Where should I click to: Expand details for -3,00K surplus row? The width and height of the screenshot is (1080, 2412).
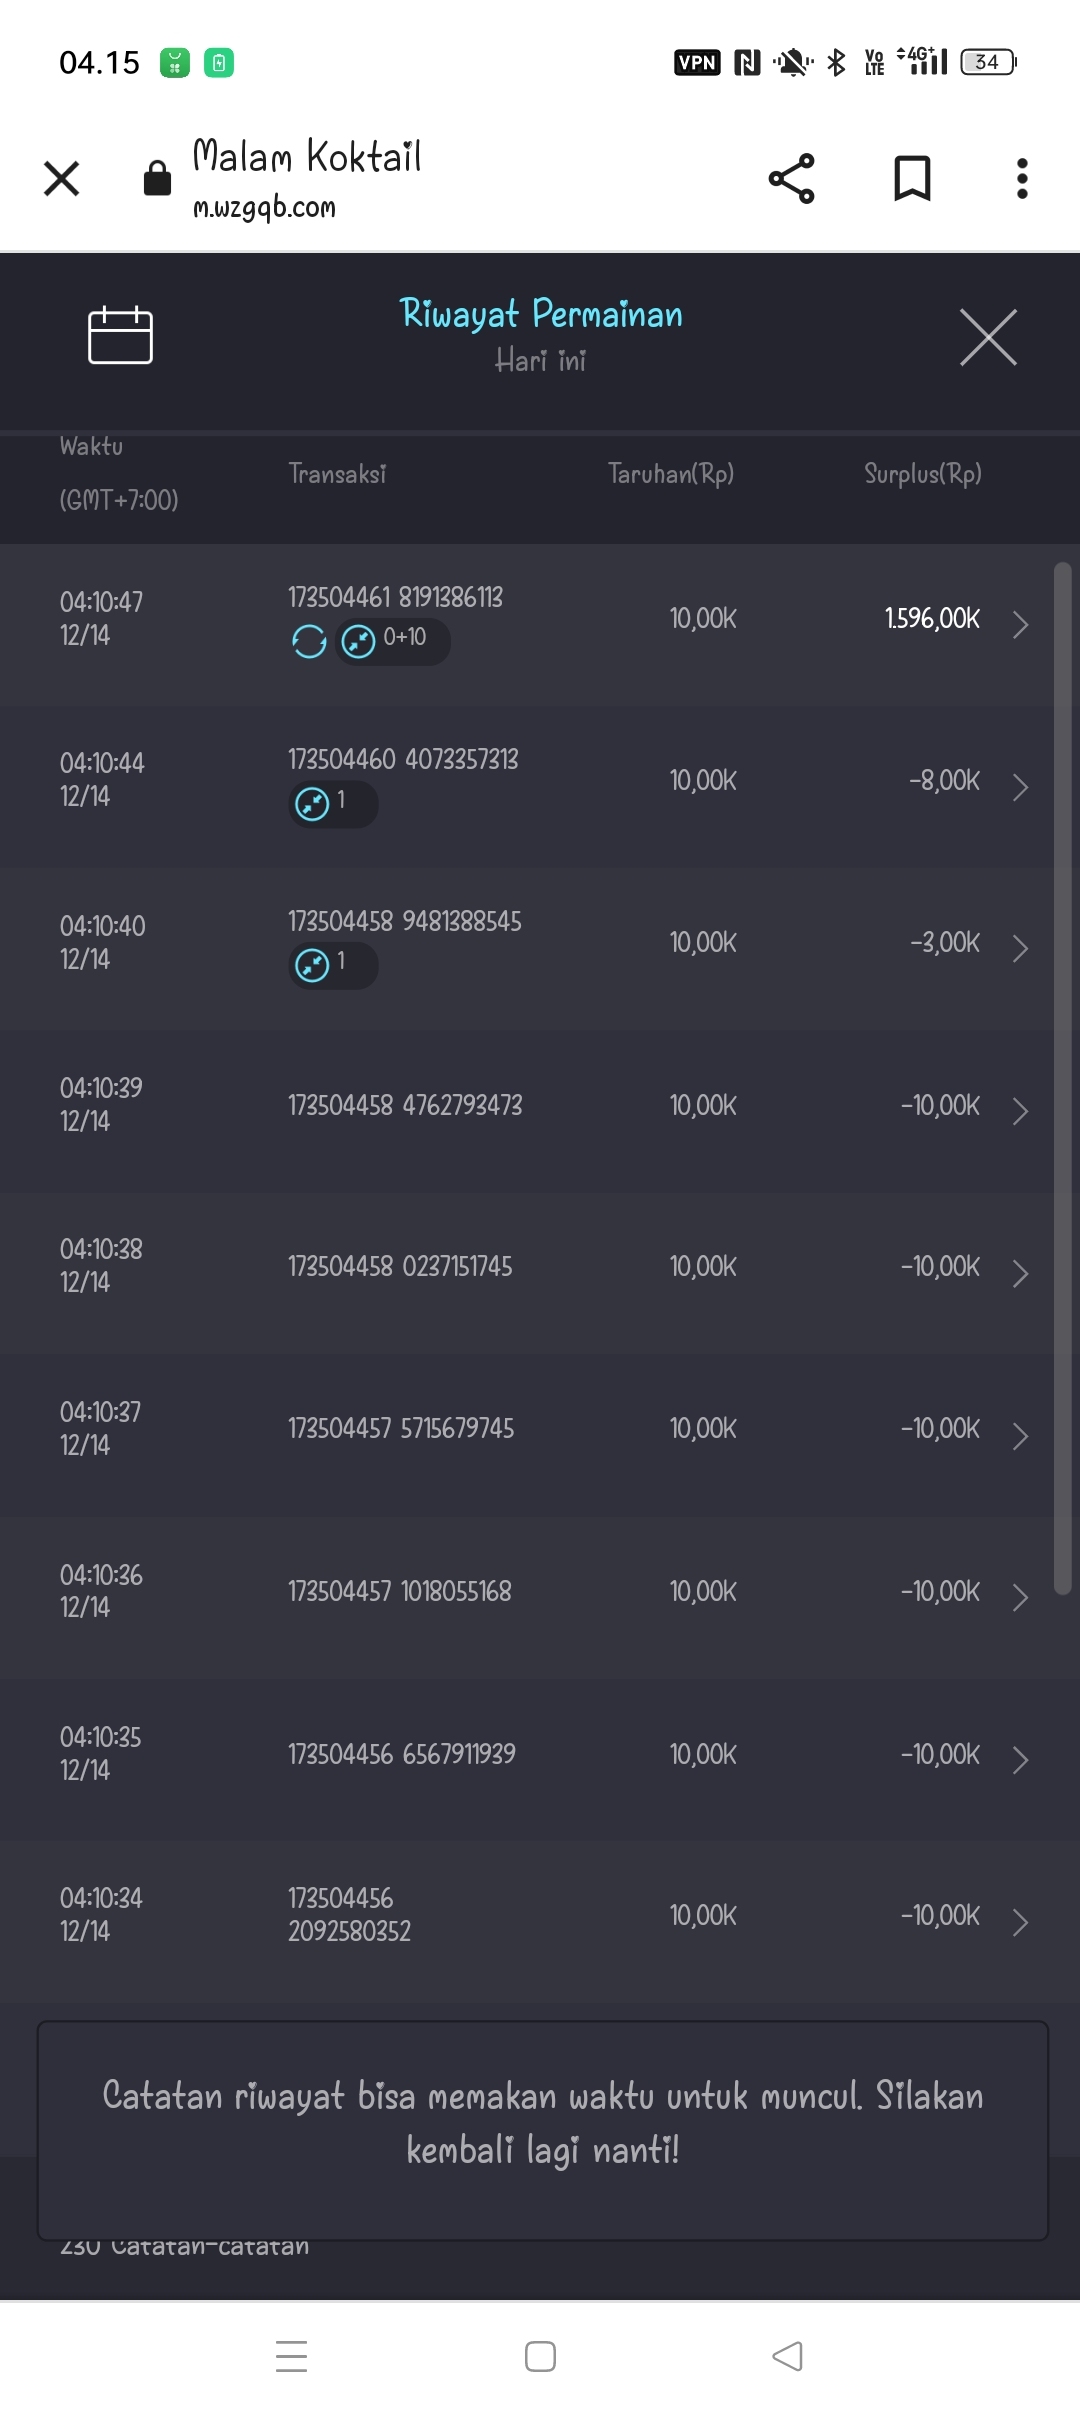click(x=1020, y=948)
